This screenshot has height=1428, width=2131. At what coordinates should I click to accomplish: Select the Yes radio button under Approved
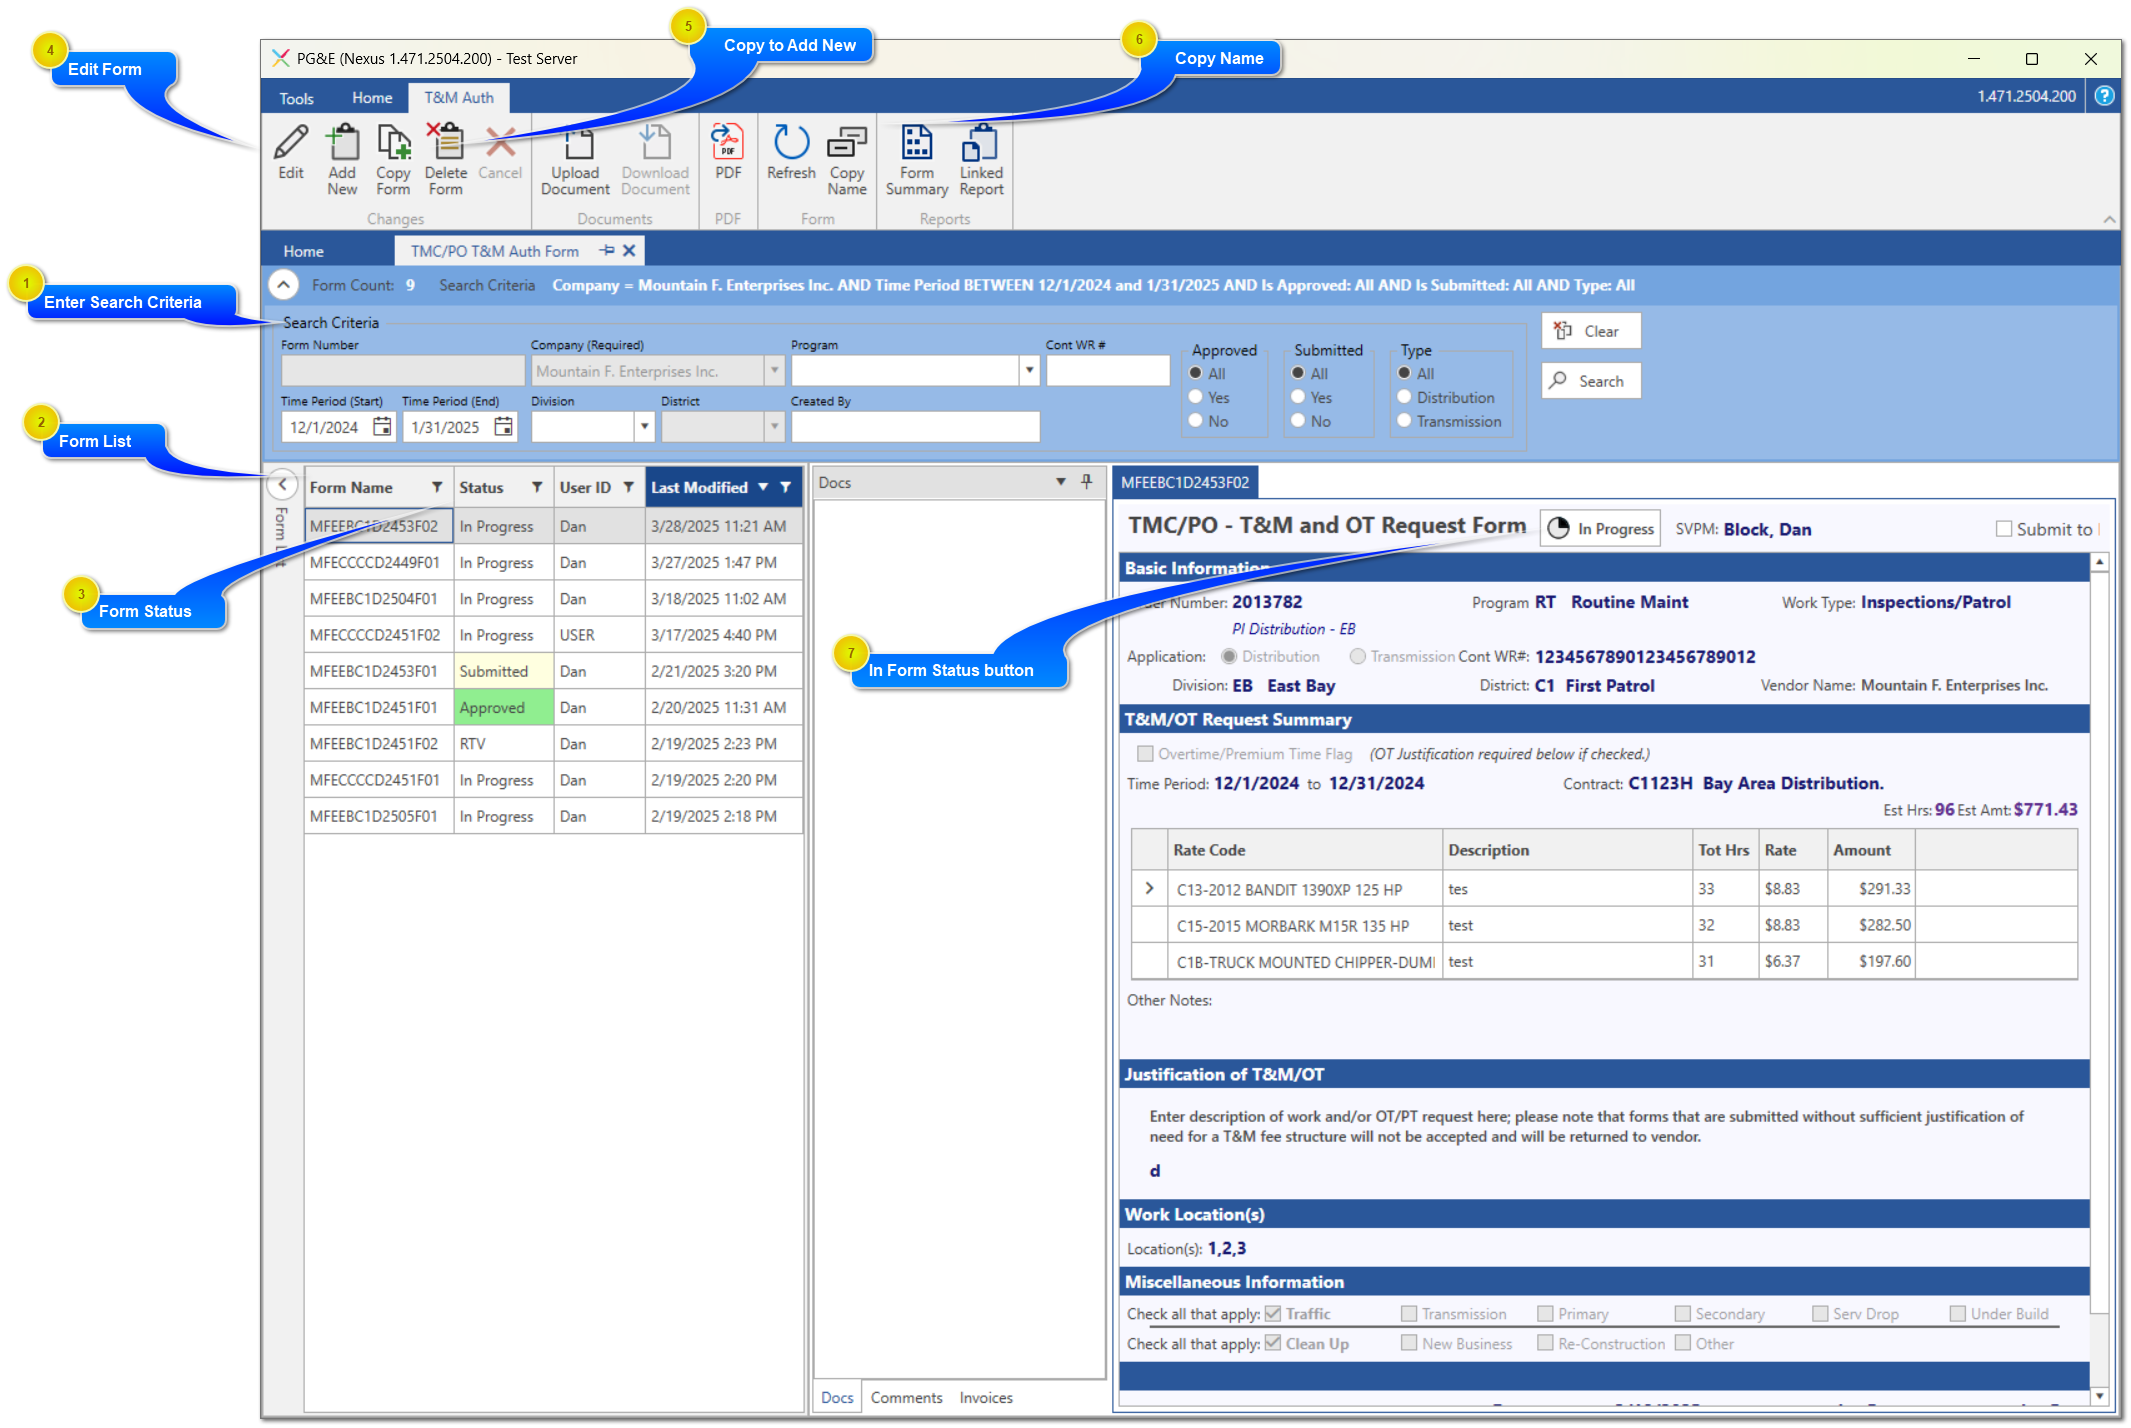pyautogui.click(x=1196, y=397)
